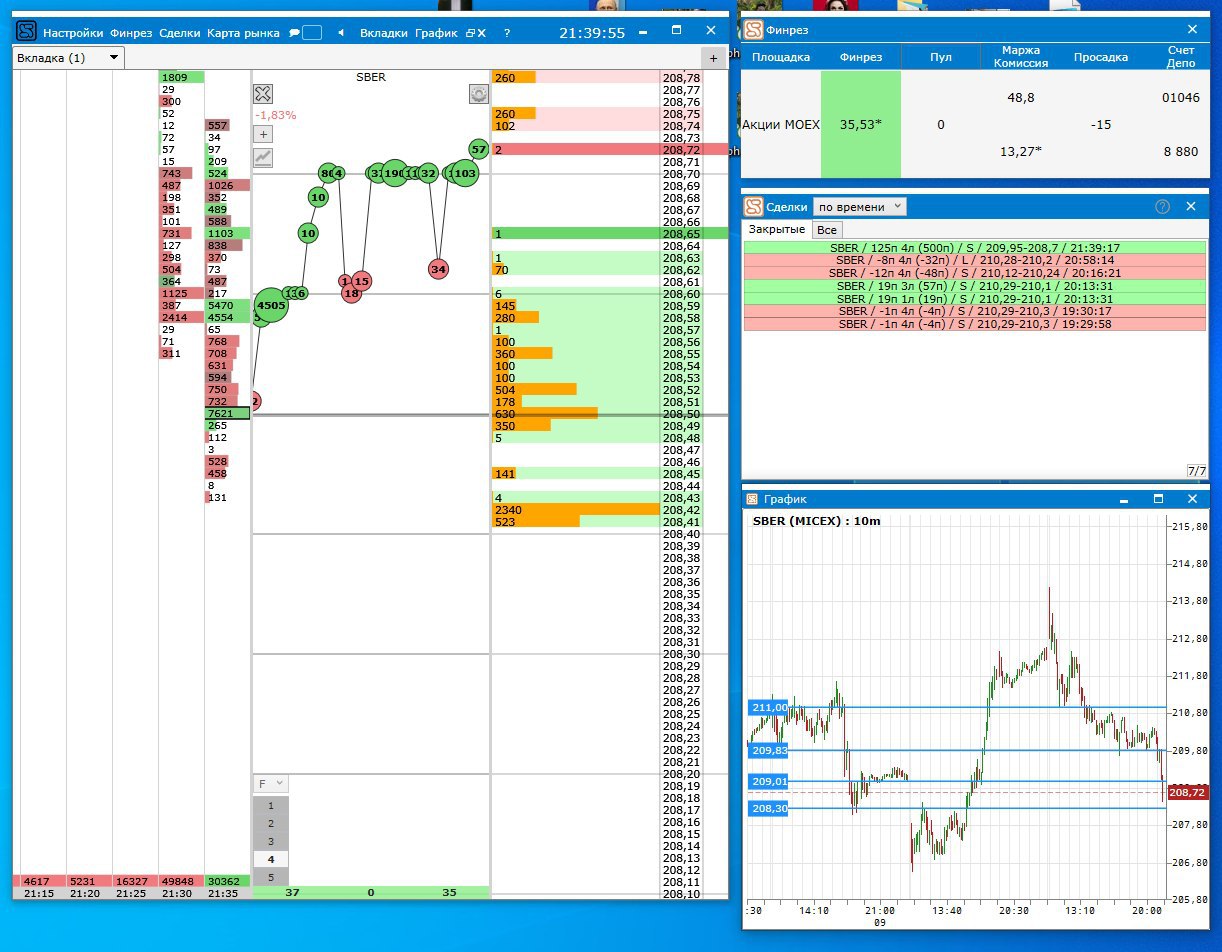Expand the F dropdown in SBER panel
Screen dimensions: 1222x952
(271, 784)
